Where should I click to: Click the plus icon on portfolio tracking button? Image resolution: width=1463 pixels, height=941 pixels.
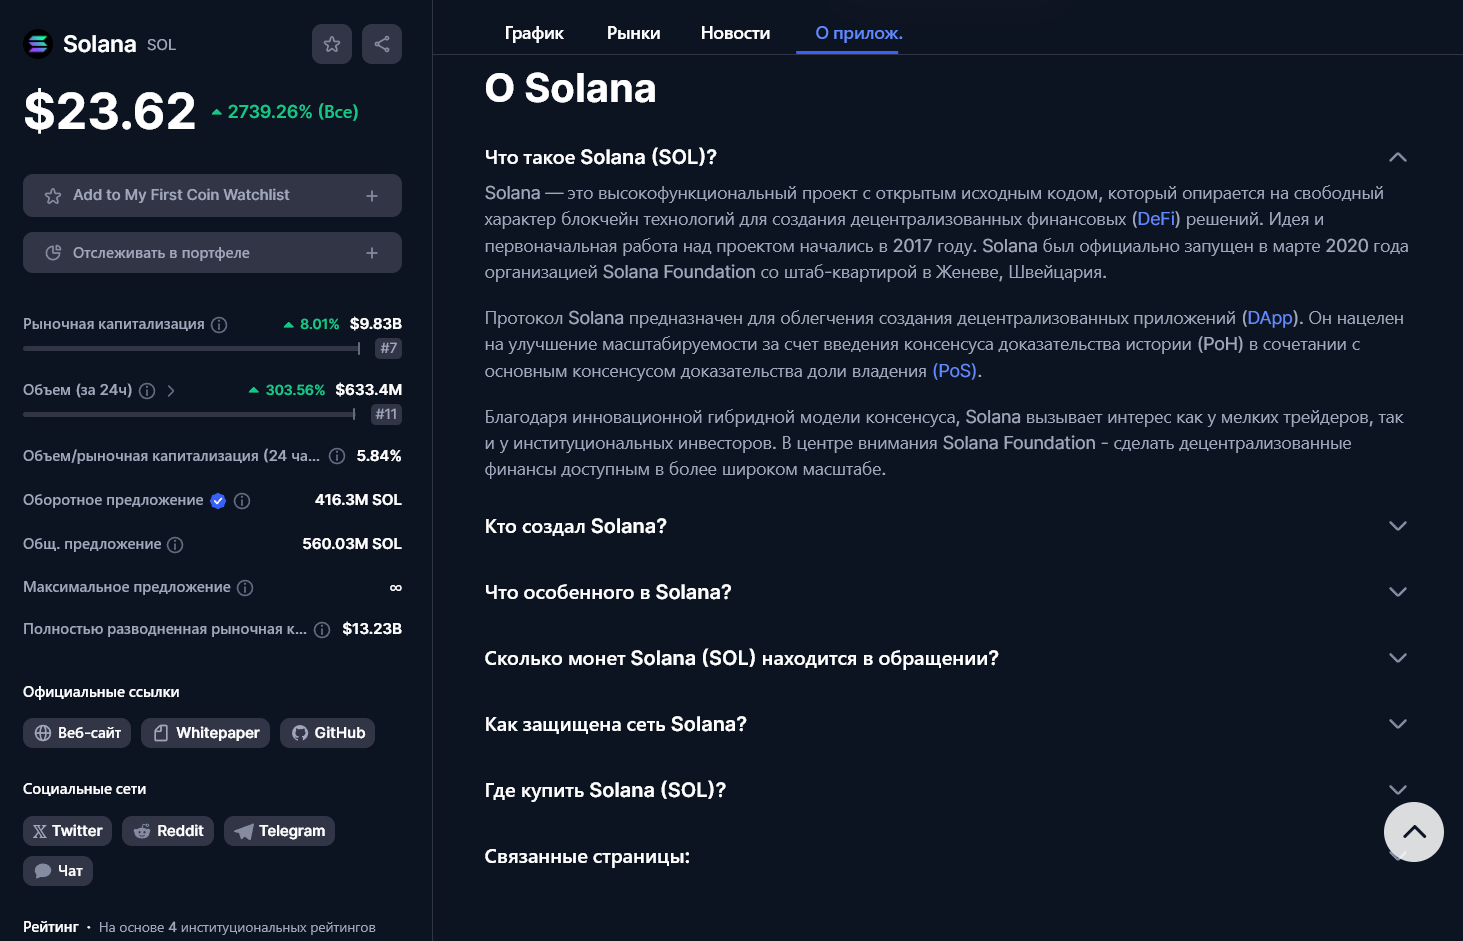coord(372,253)
